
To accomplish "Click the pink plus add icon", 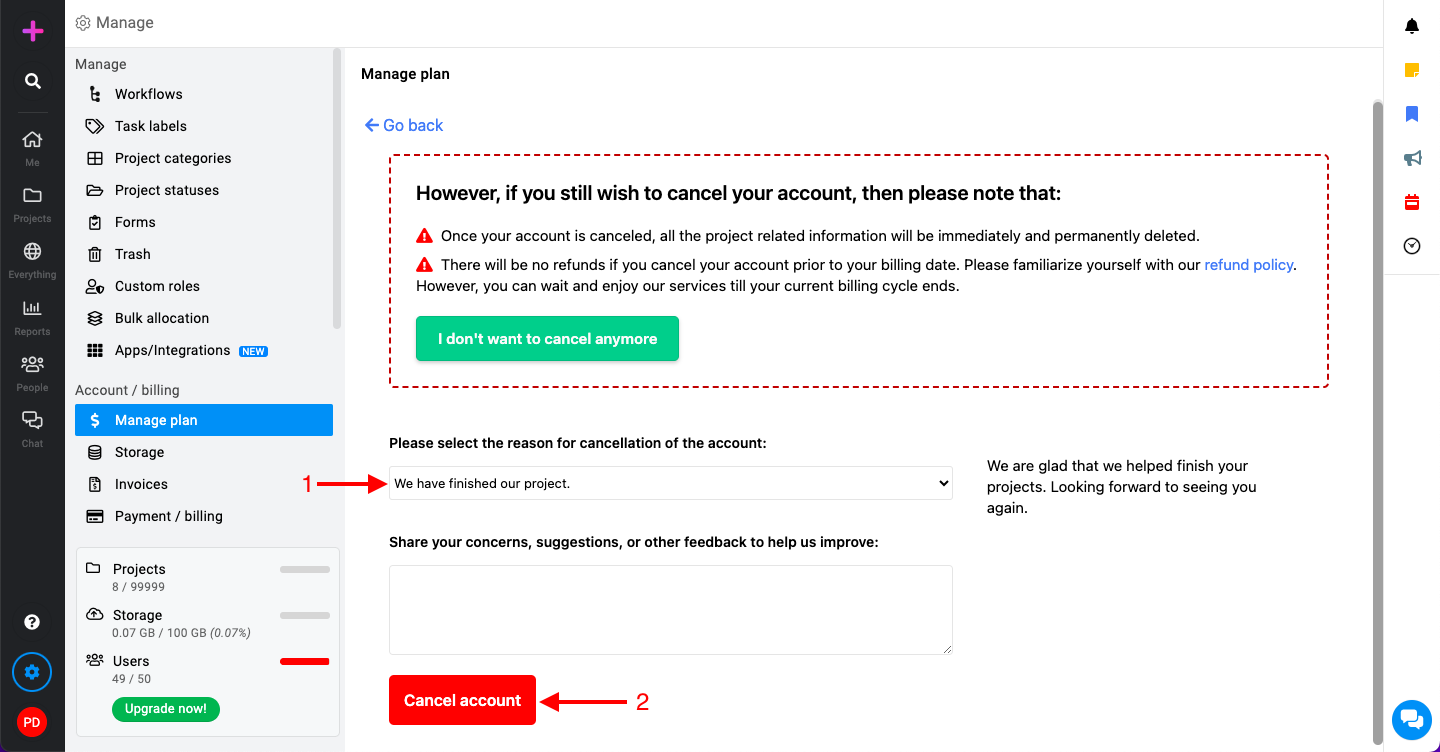I will pos(33,31).
